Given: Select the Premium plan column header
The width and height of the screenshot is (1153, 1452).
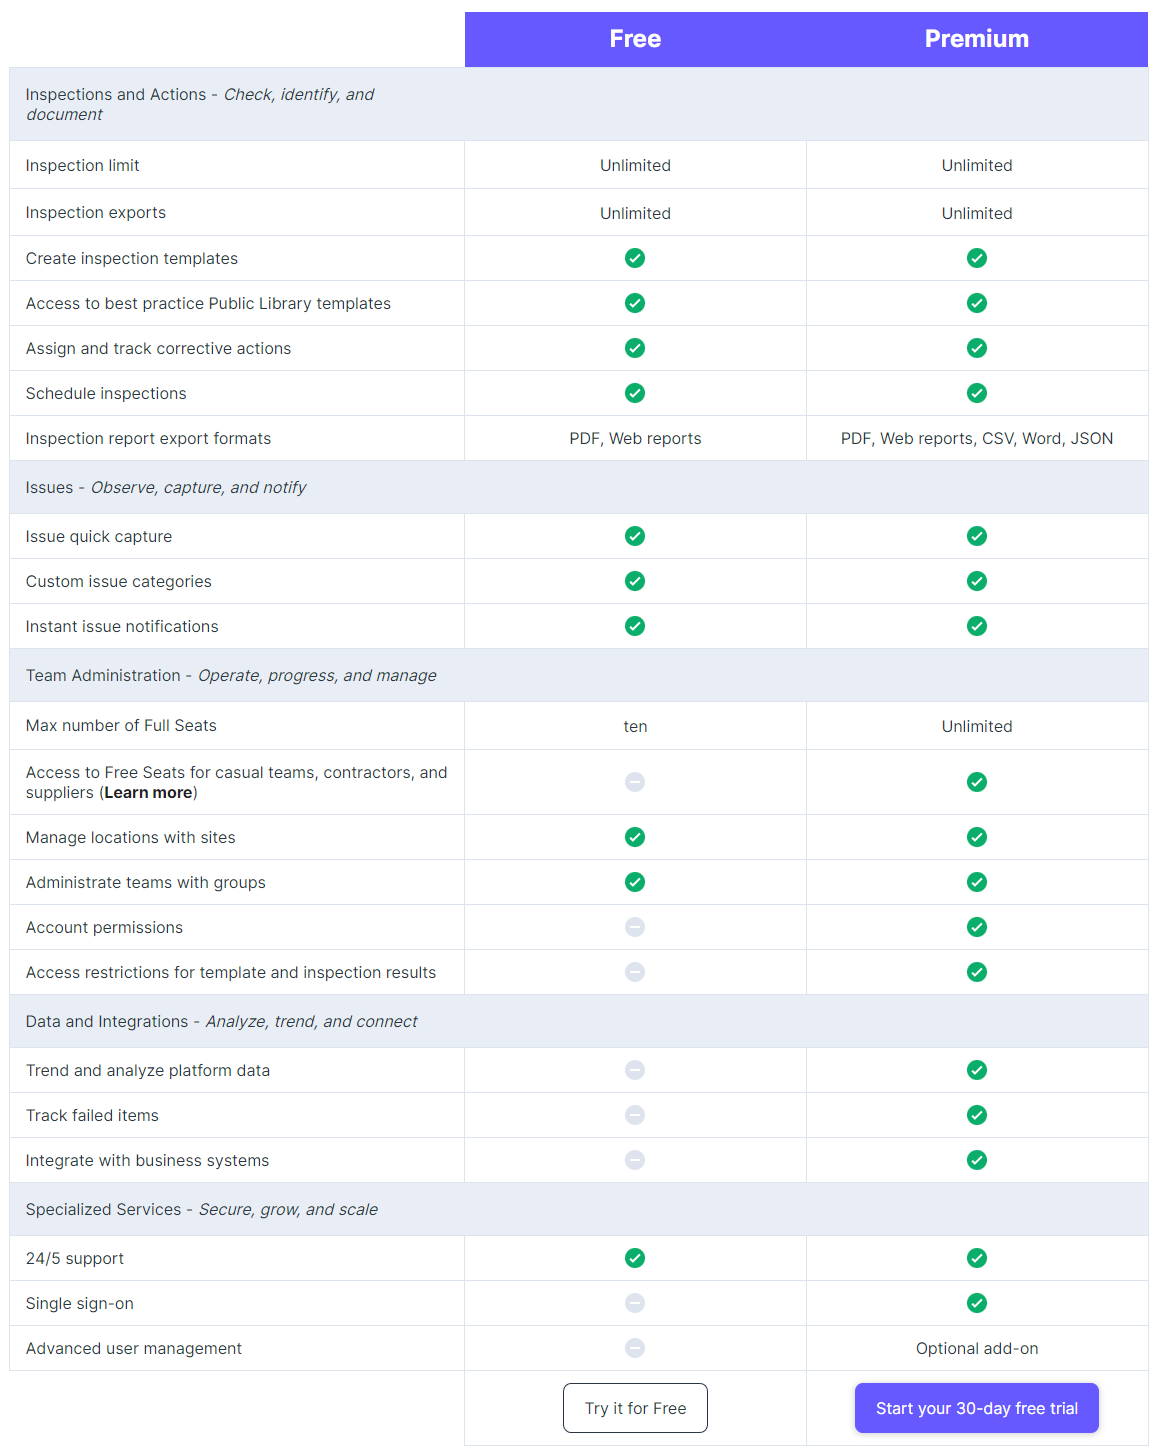Looking at the screenshot, I should (x=977, y=39).
